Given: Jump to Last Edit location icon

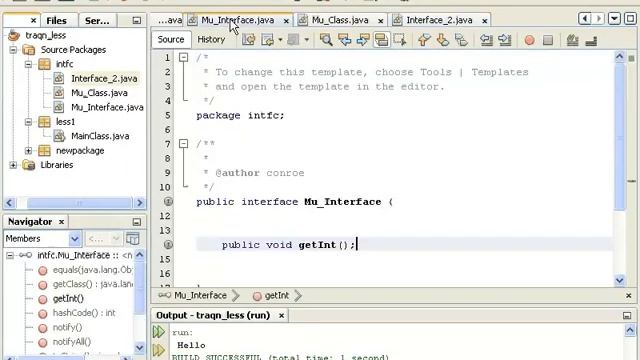Looking at the screenshot, I should pyautogui.click(x=249, y=40).
